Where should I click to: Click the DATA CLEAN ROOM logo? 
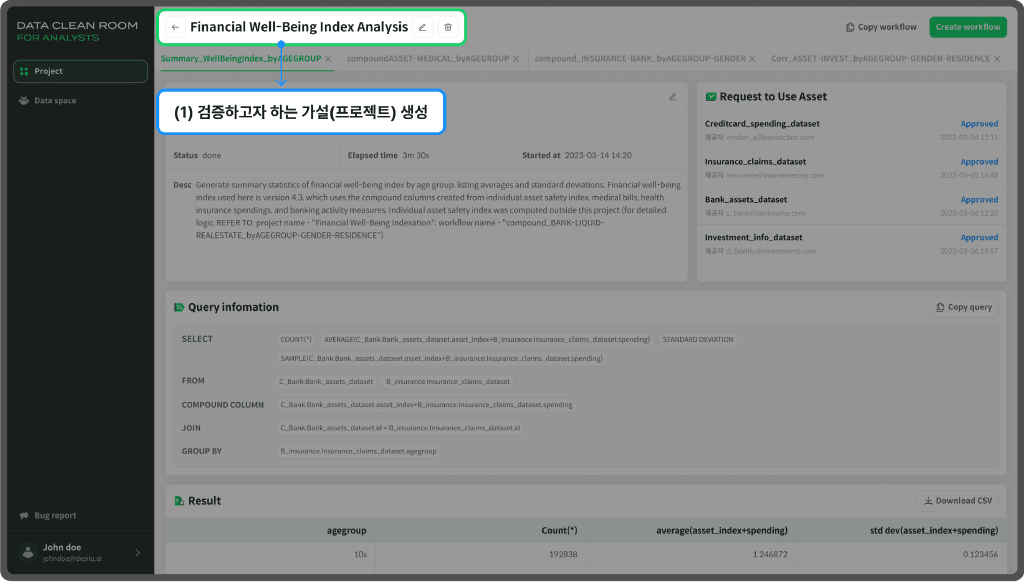coord(77,31)
